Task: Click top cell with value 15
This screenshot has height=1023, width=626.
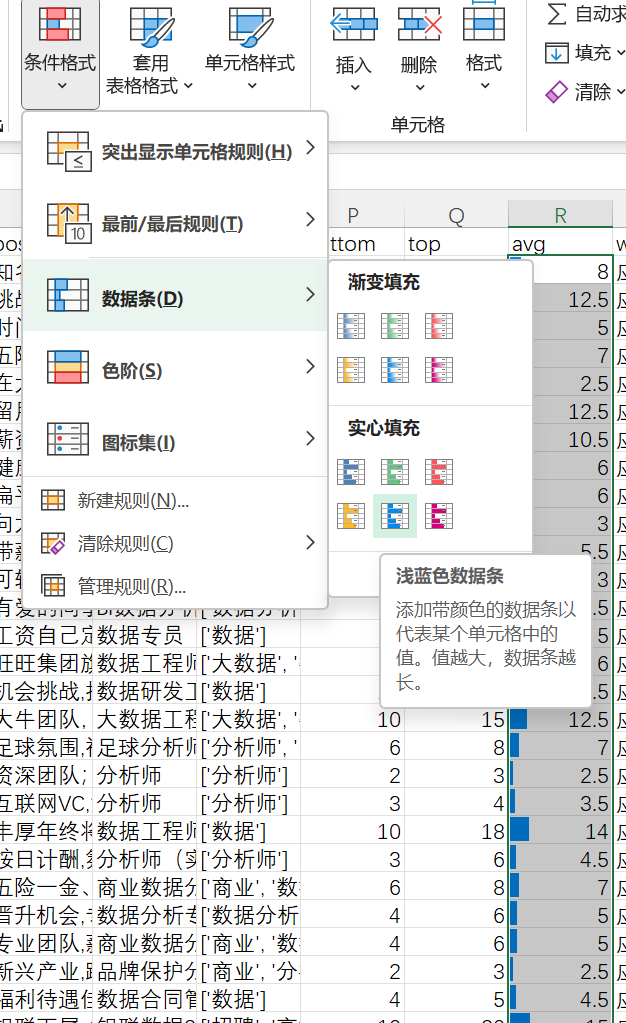Action: [456, 719]
